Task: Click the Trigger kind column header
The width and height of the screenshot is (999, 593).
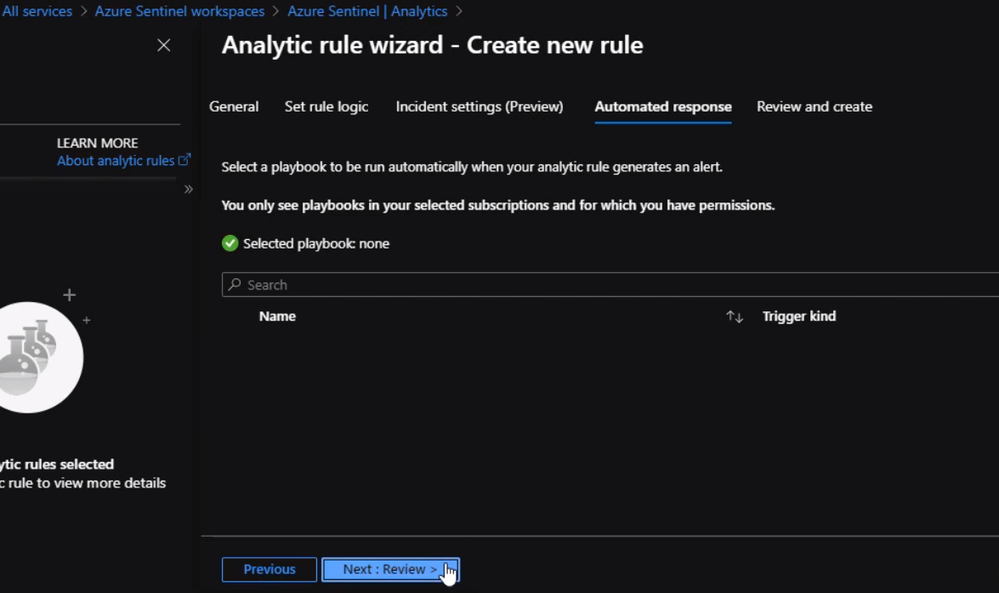Action: (799, 317)
